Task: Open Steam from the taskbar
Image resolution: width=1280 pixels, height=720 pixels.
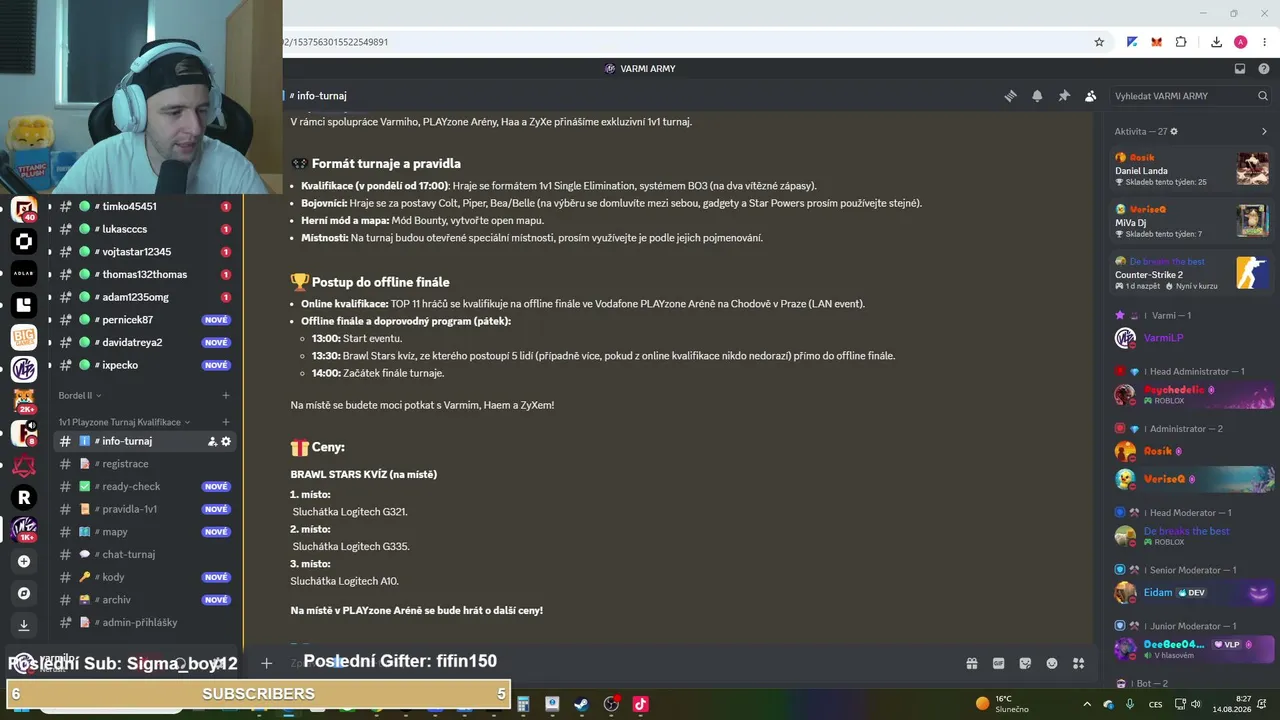Action: (581, 704)
